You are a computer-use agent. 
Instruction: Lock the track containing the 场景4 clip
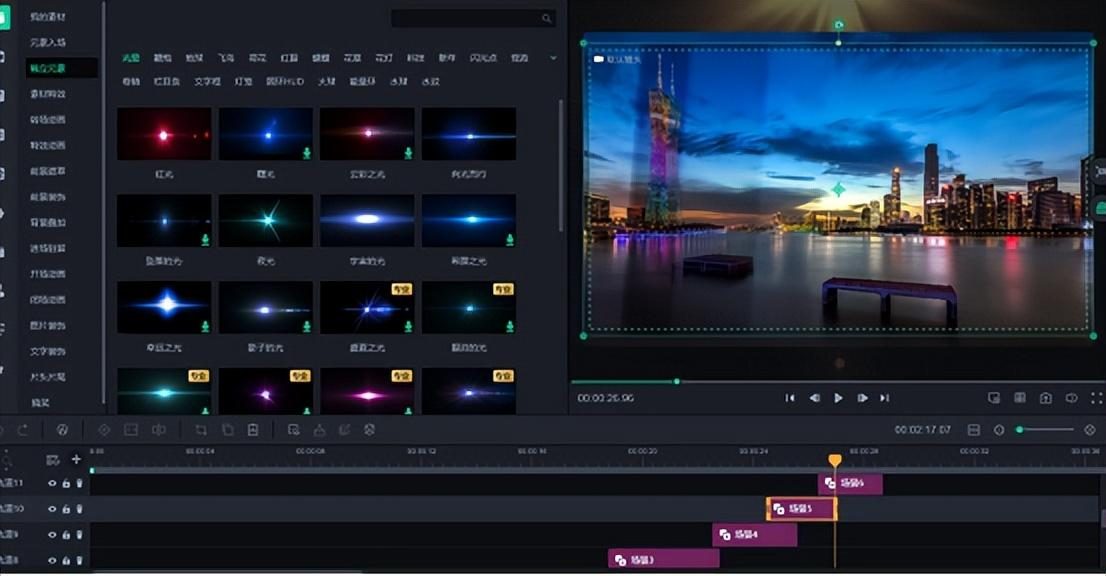coord(66,534)
